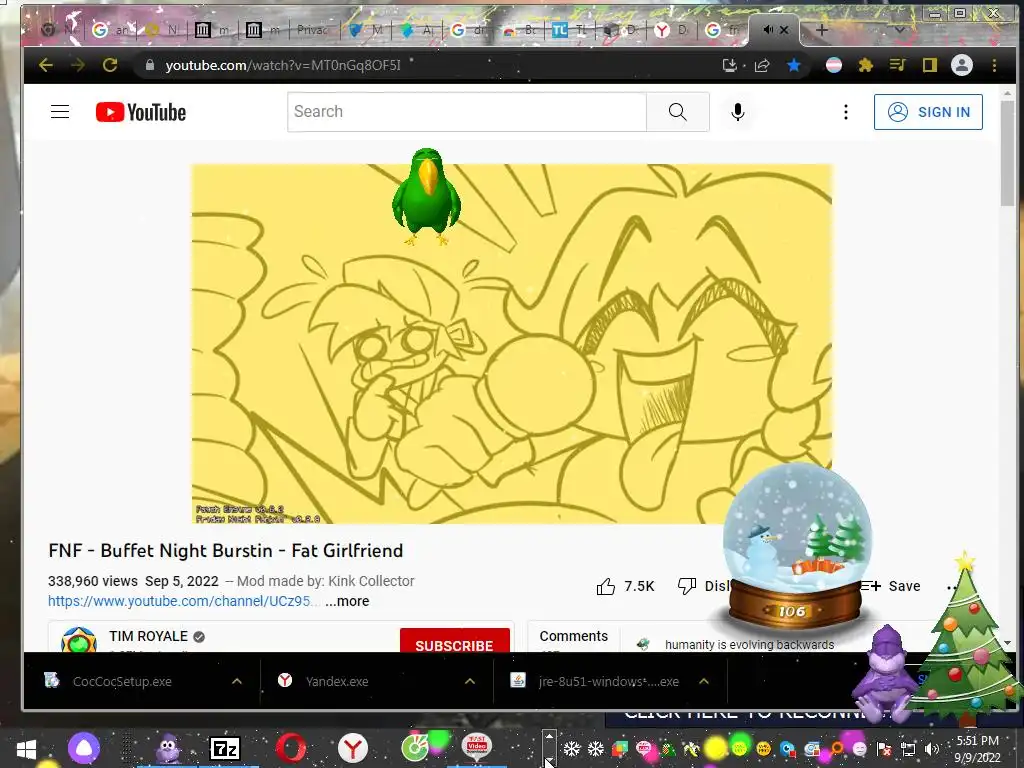1024x768 pixels.
Task: Switch to the Google 'dr' tab
Action: (469, 29)
